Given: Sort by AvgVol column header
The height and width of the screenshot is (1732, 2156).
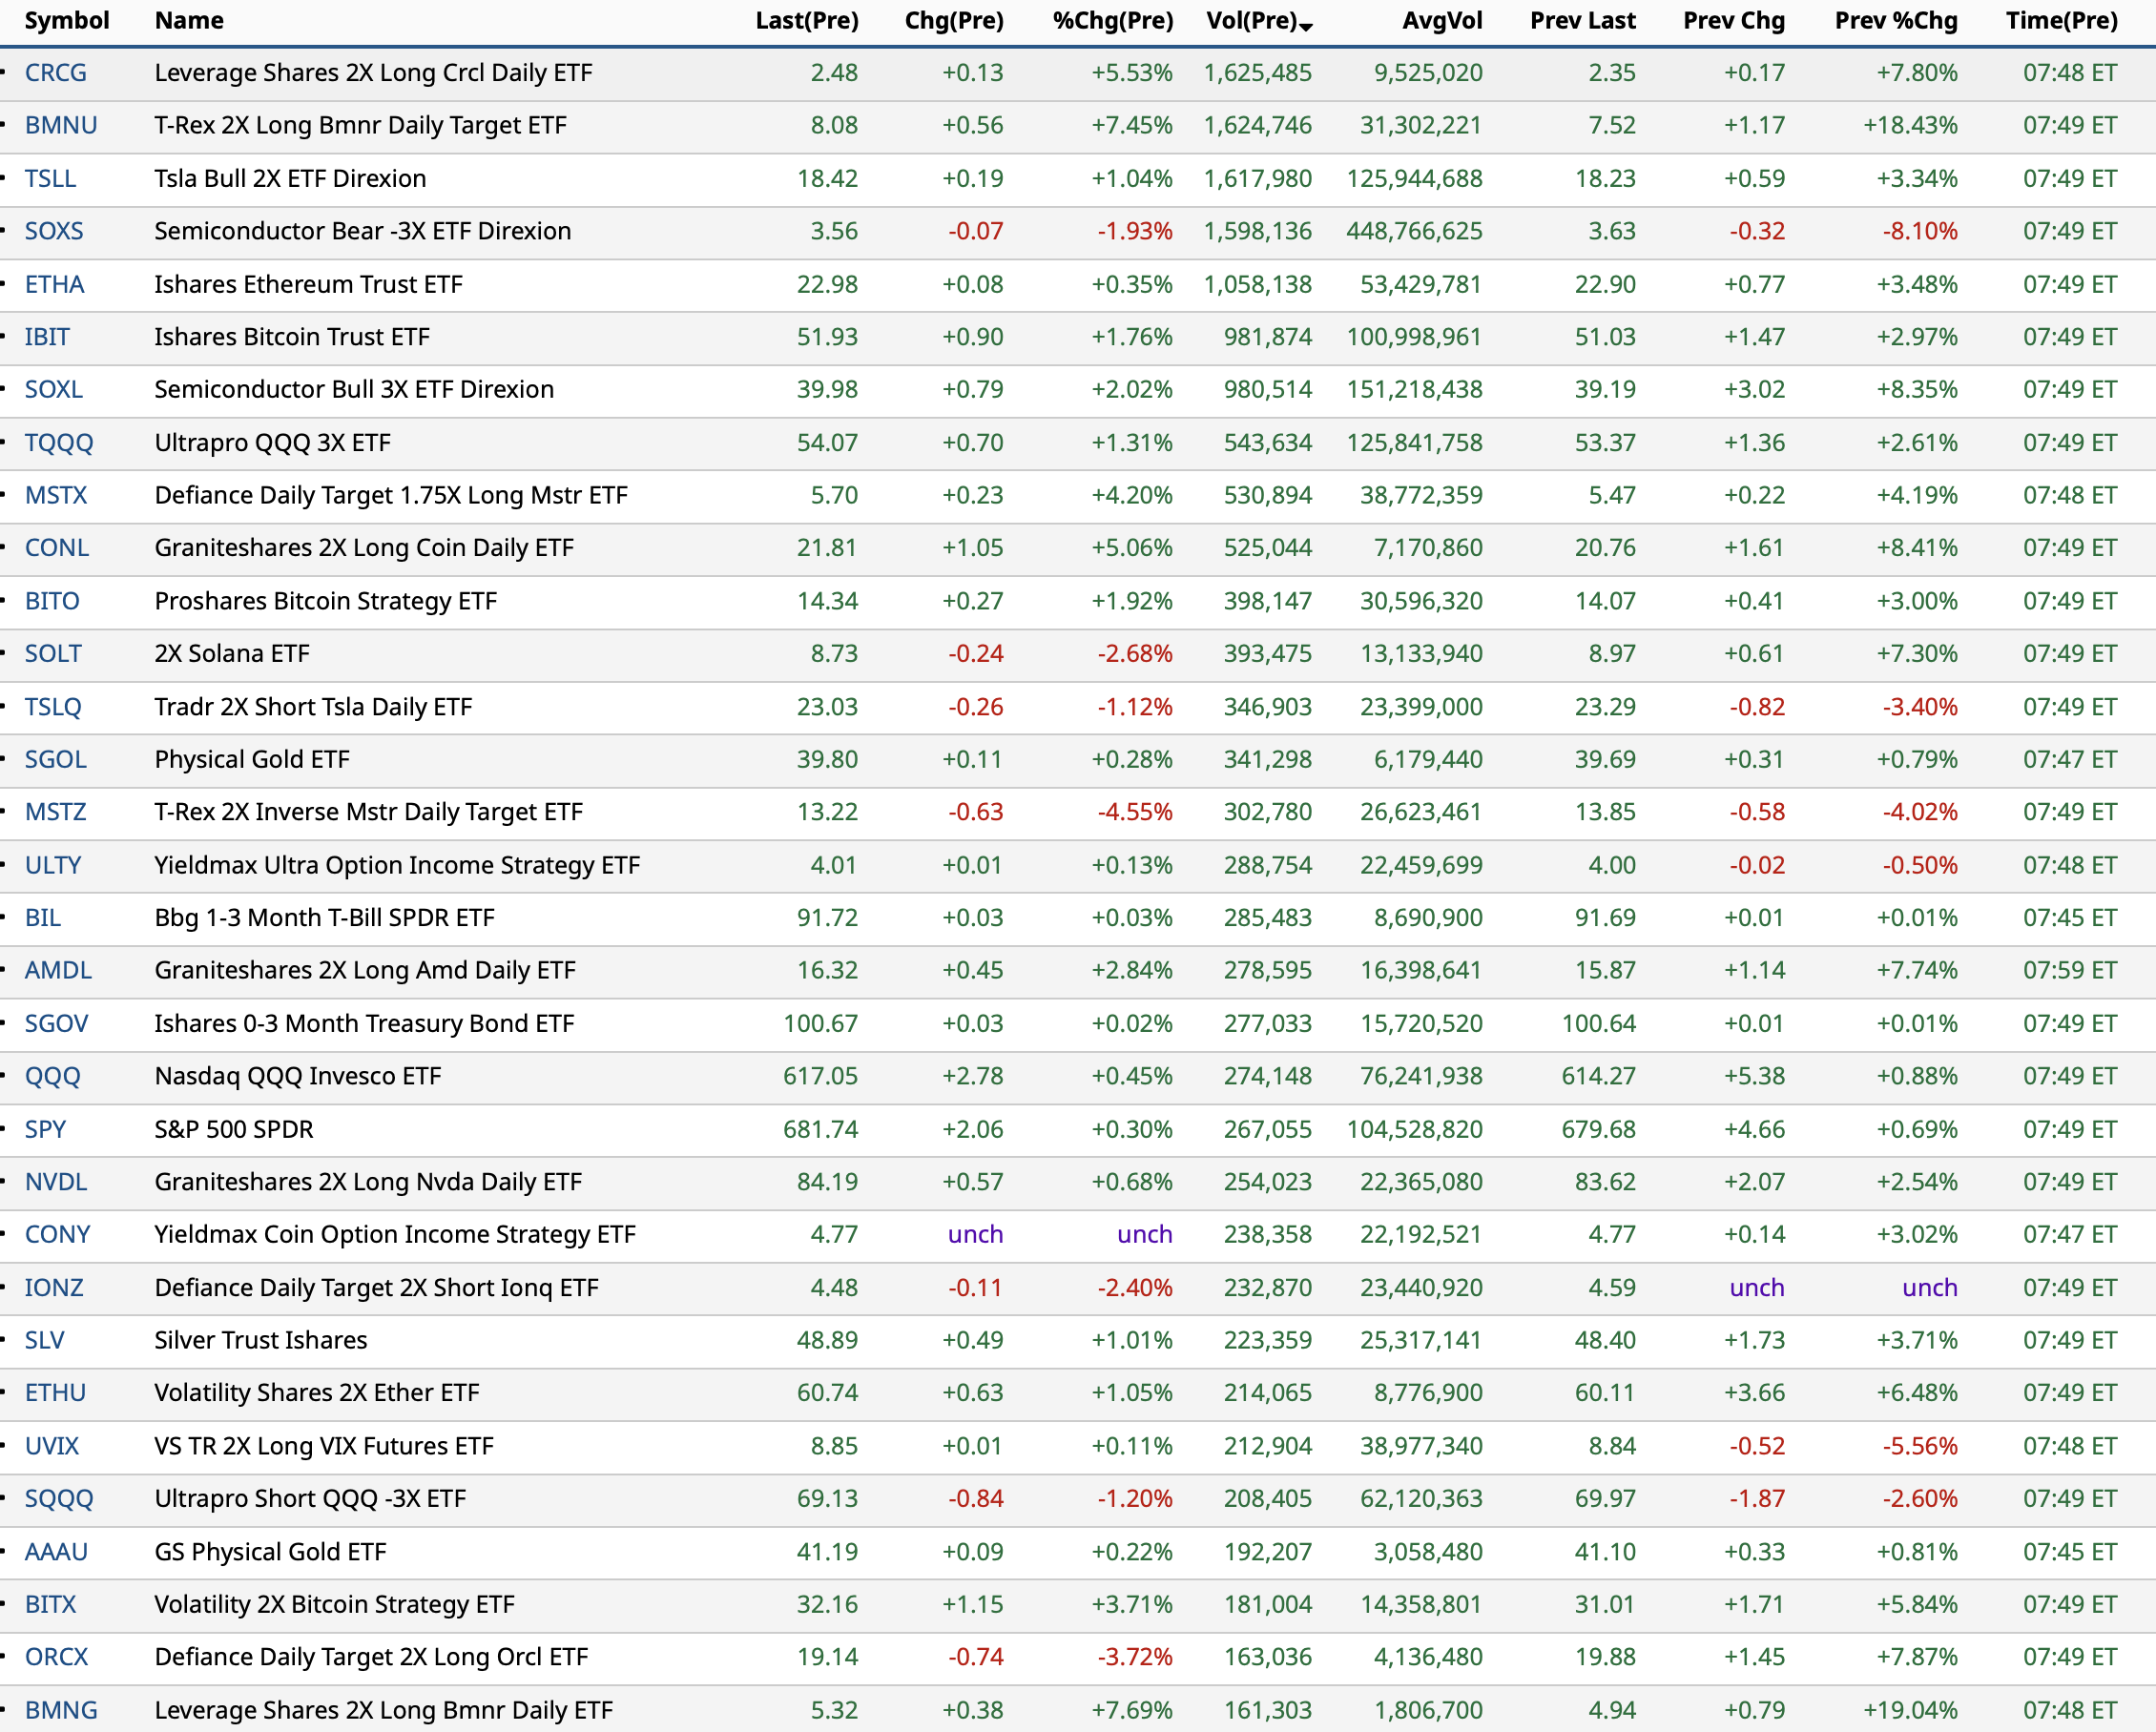Looking at the screenshot, I should click(x=1441, y=21).
